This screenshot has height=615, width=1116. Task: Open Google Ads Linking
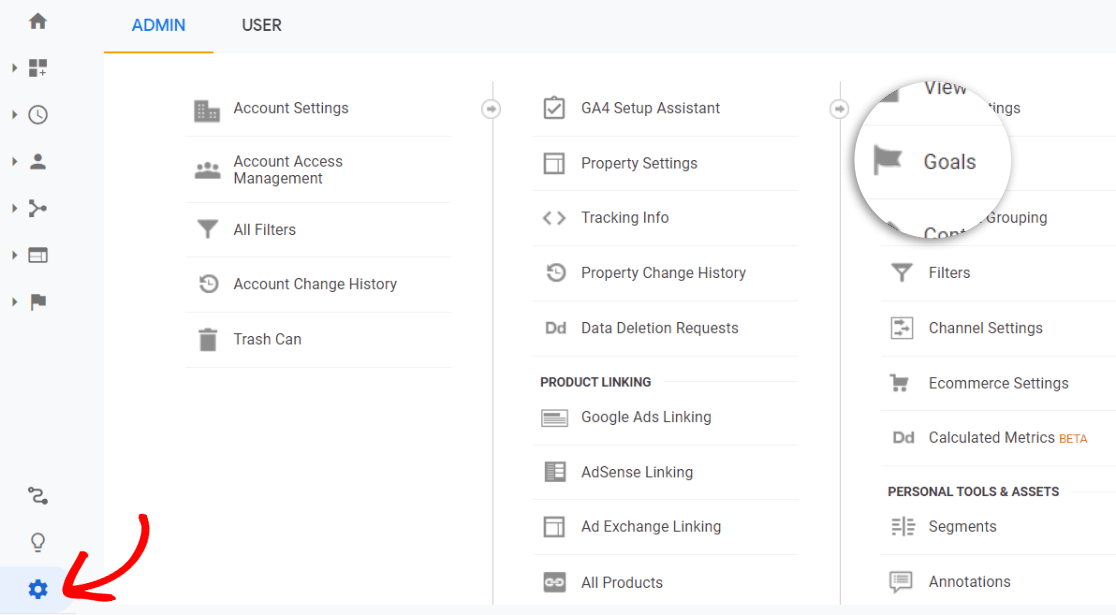click(x=646, y=417)
